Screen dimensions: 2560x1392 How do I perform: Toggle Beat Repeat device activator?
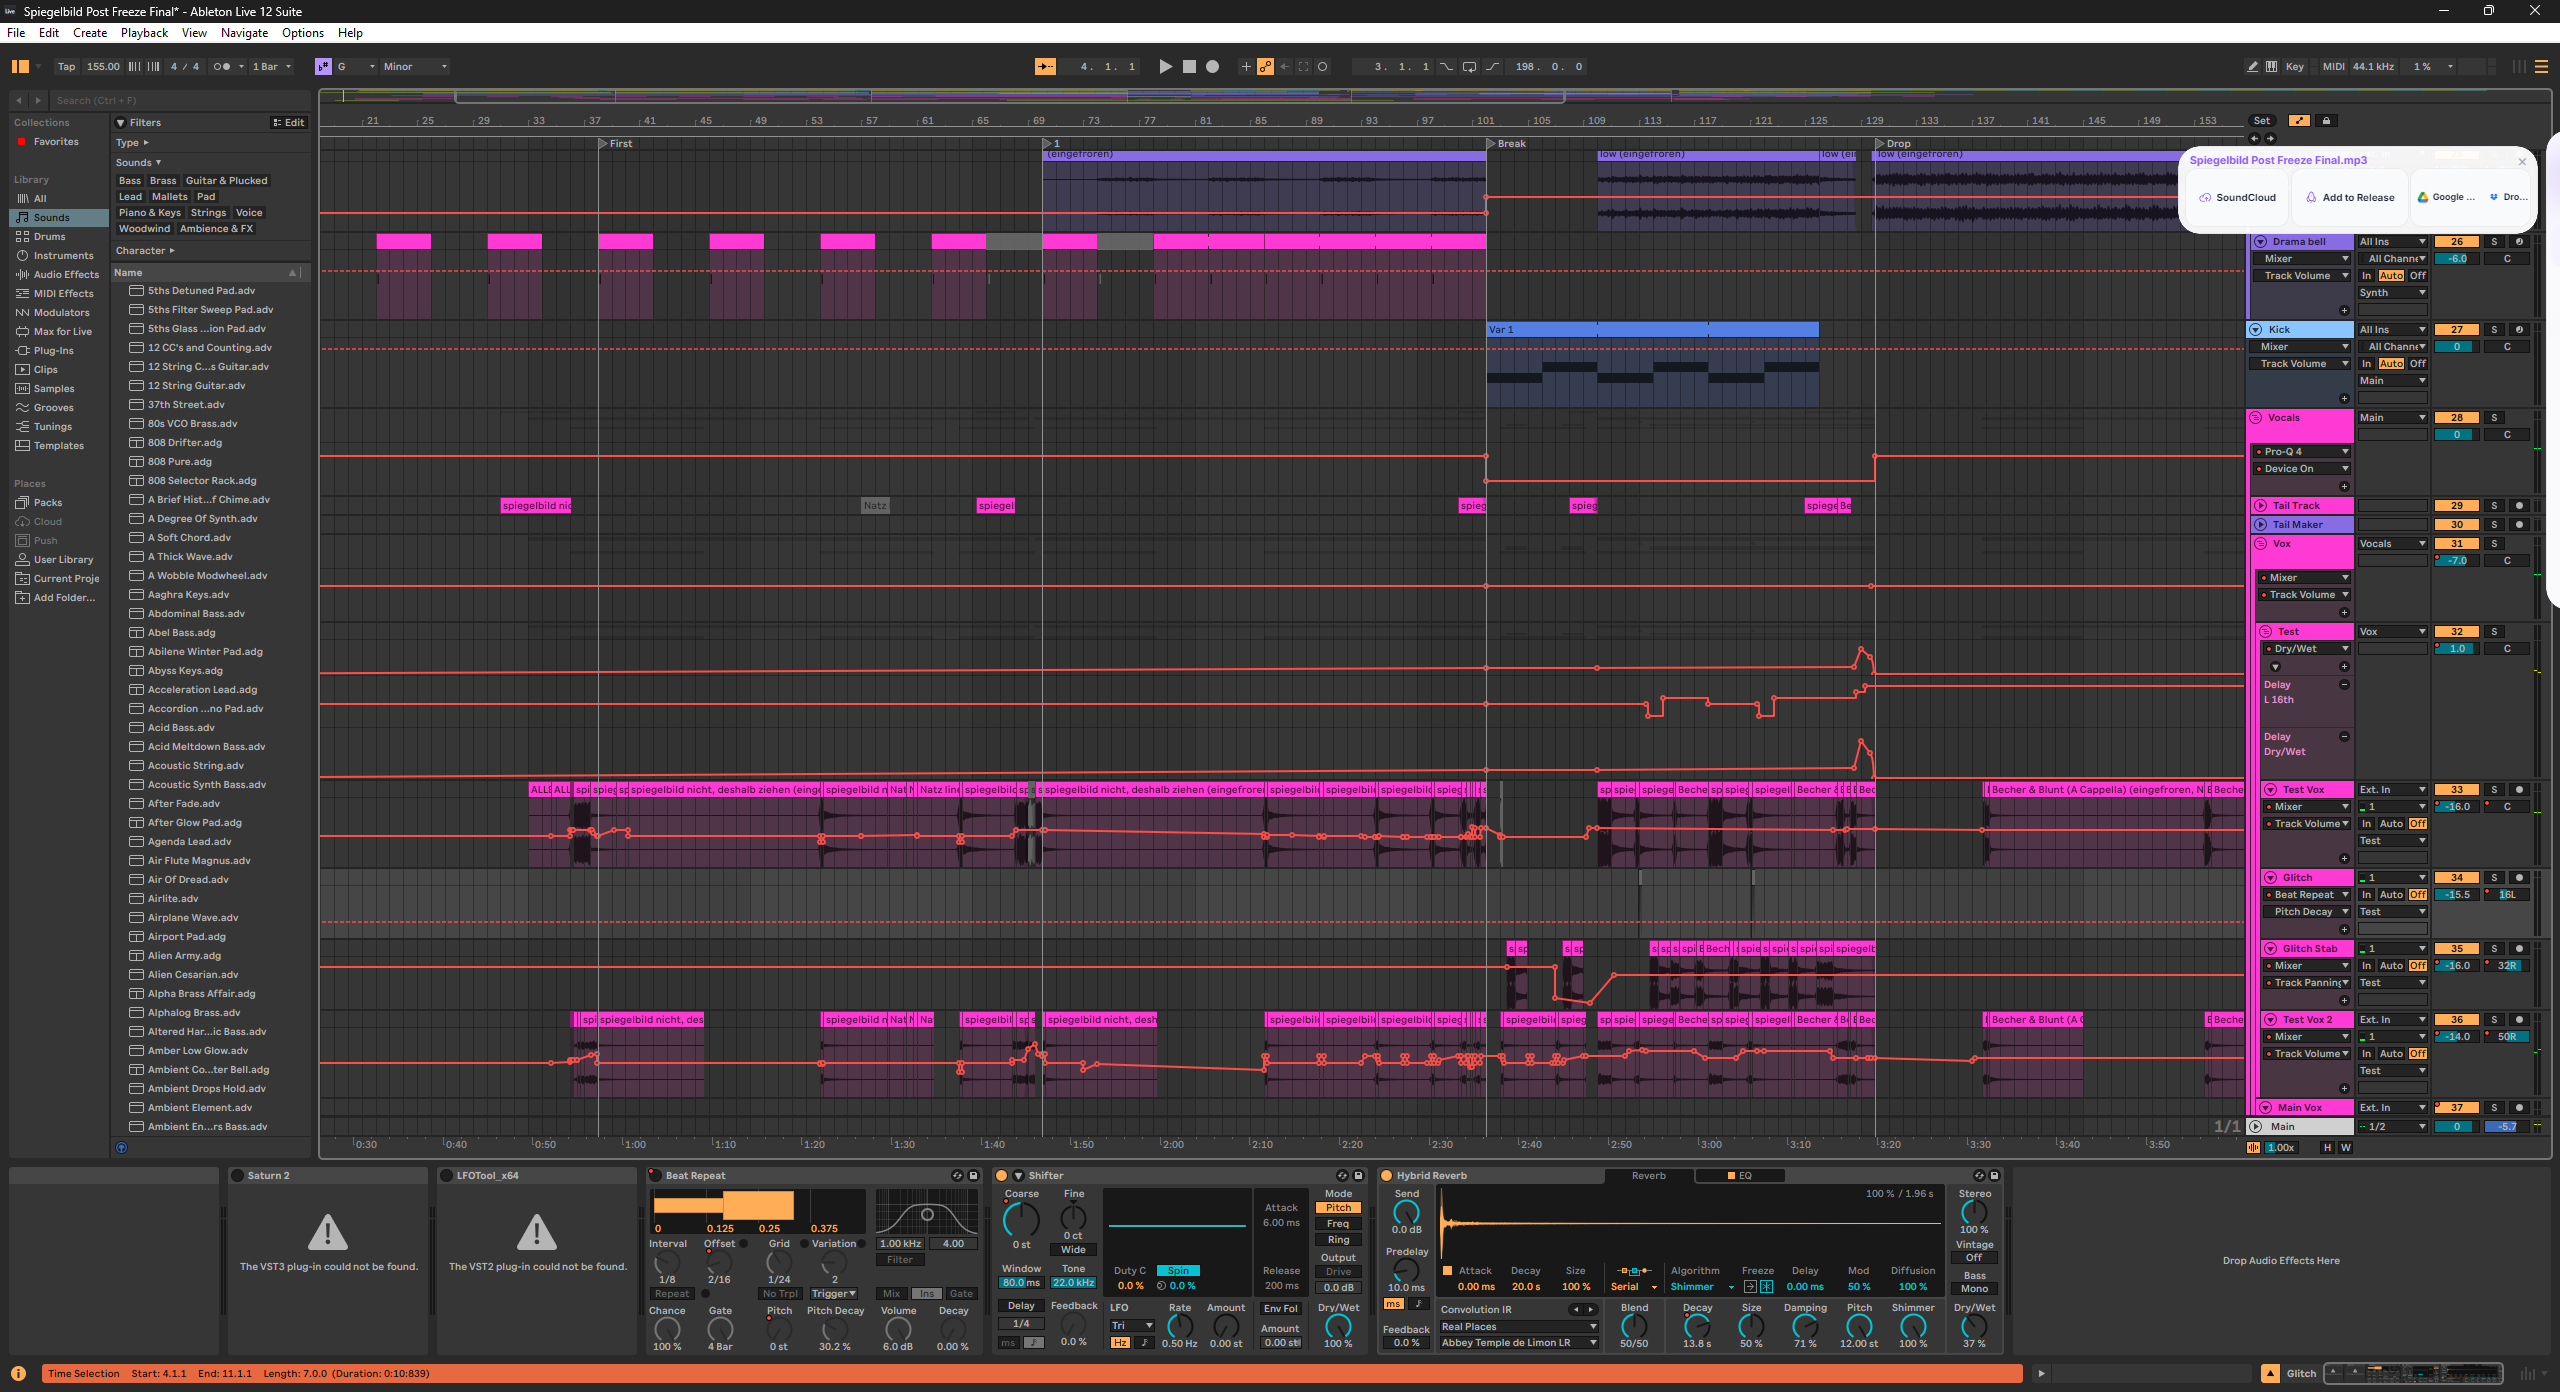pos(655,1176)
